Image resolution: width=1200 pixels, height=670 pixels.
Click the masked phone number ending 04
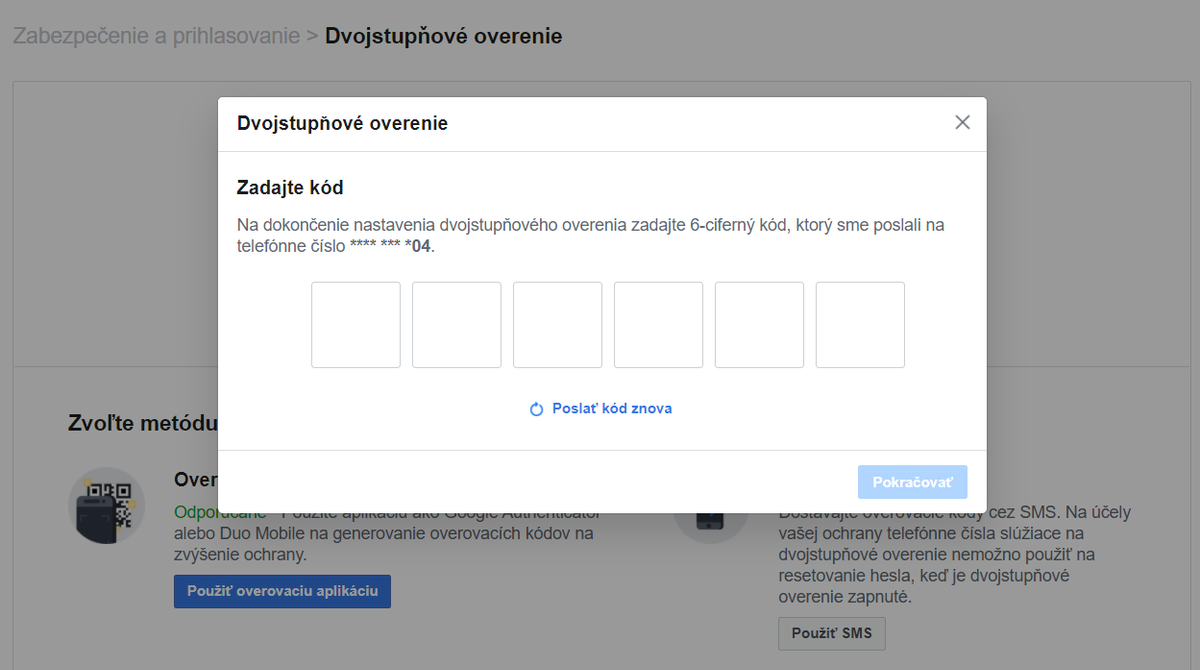click(391, 246)
